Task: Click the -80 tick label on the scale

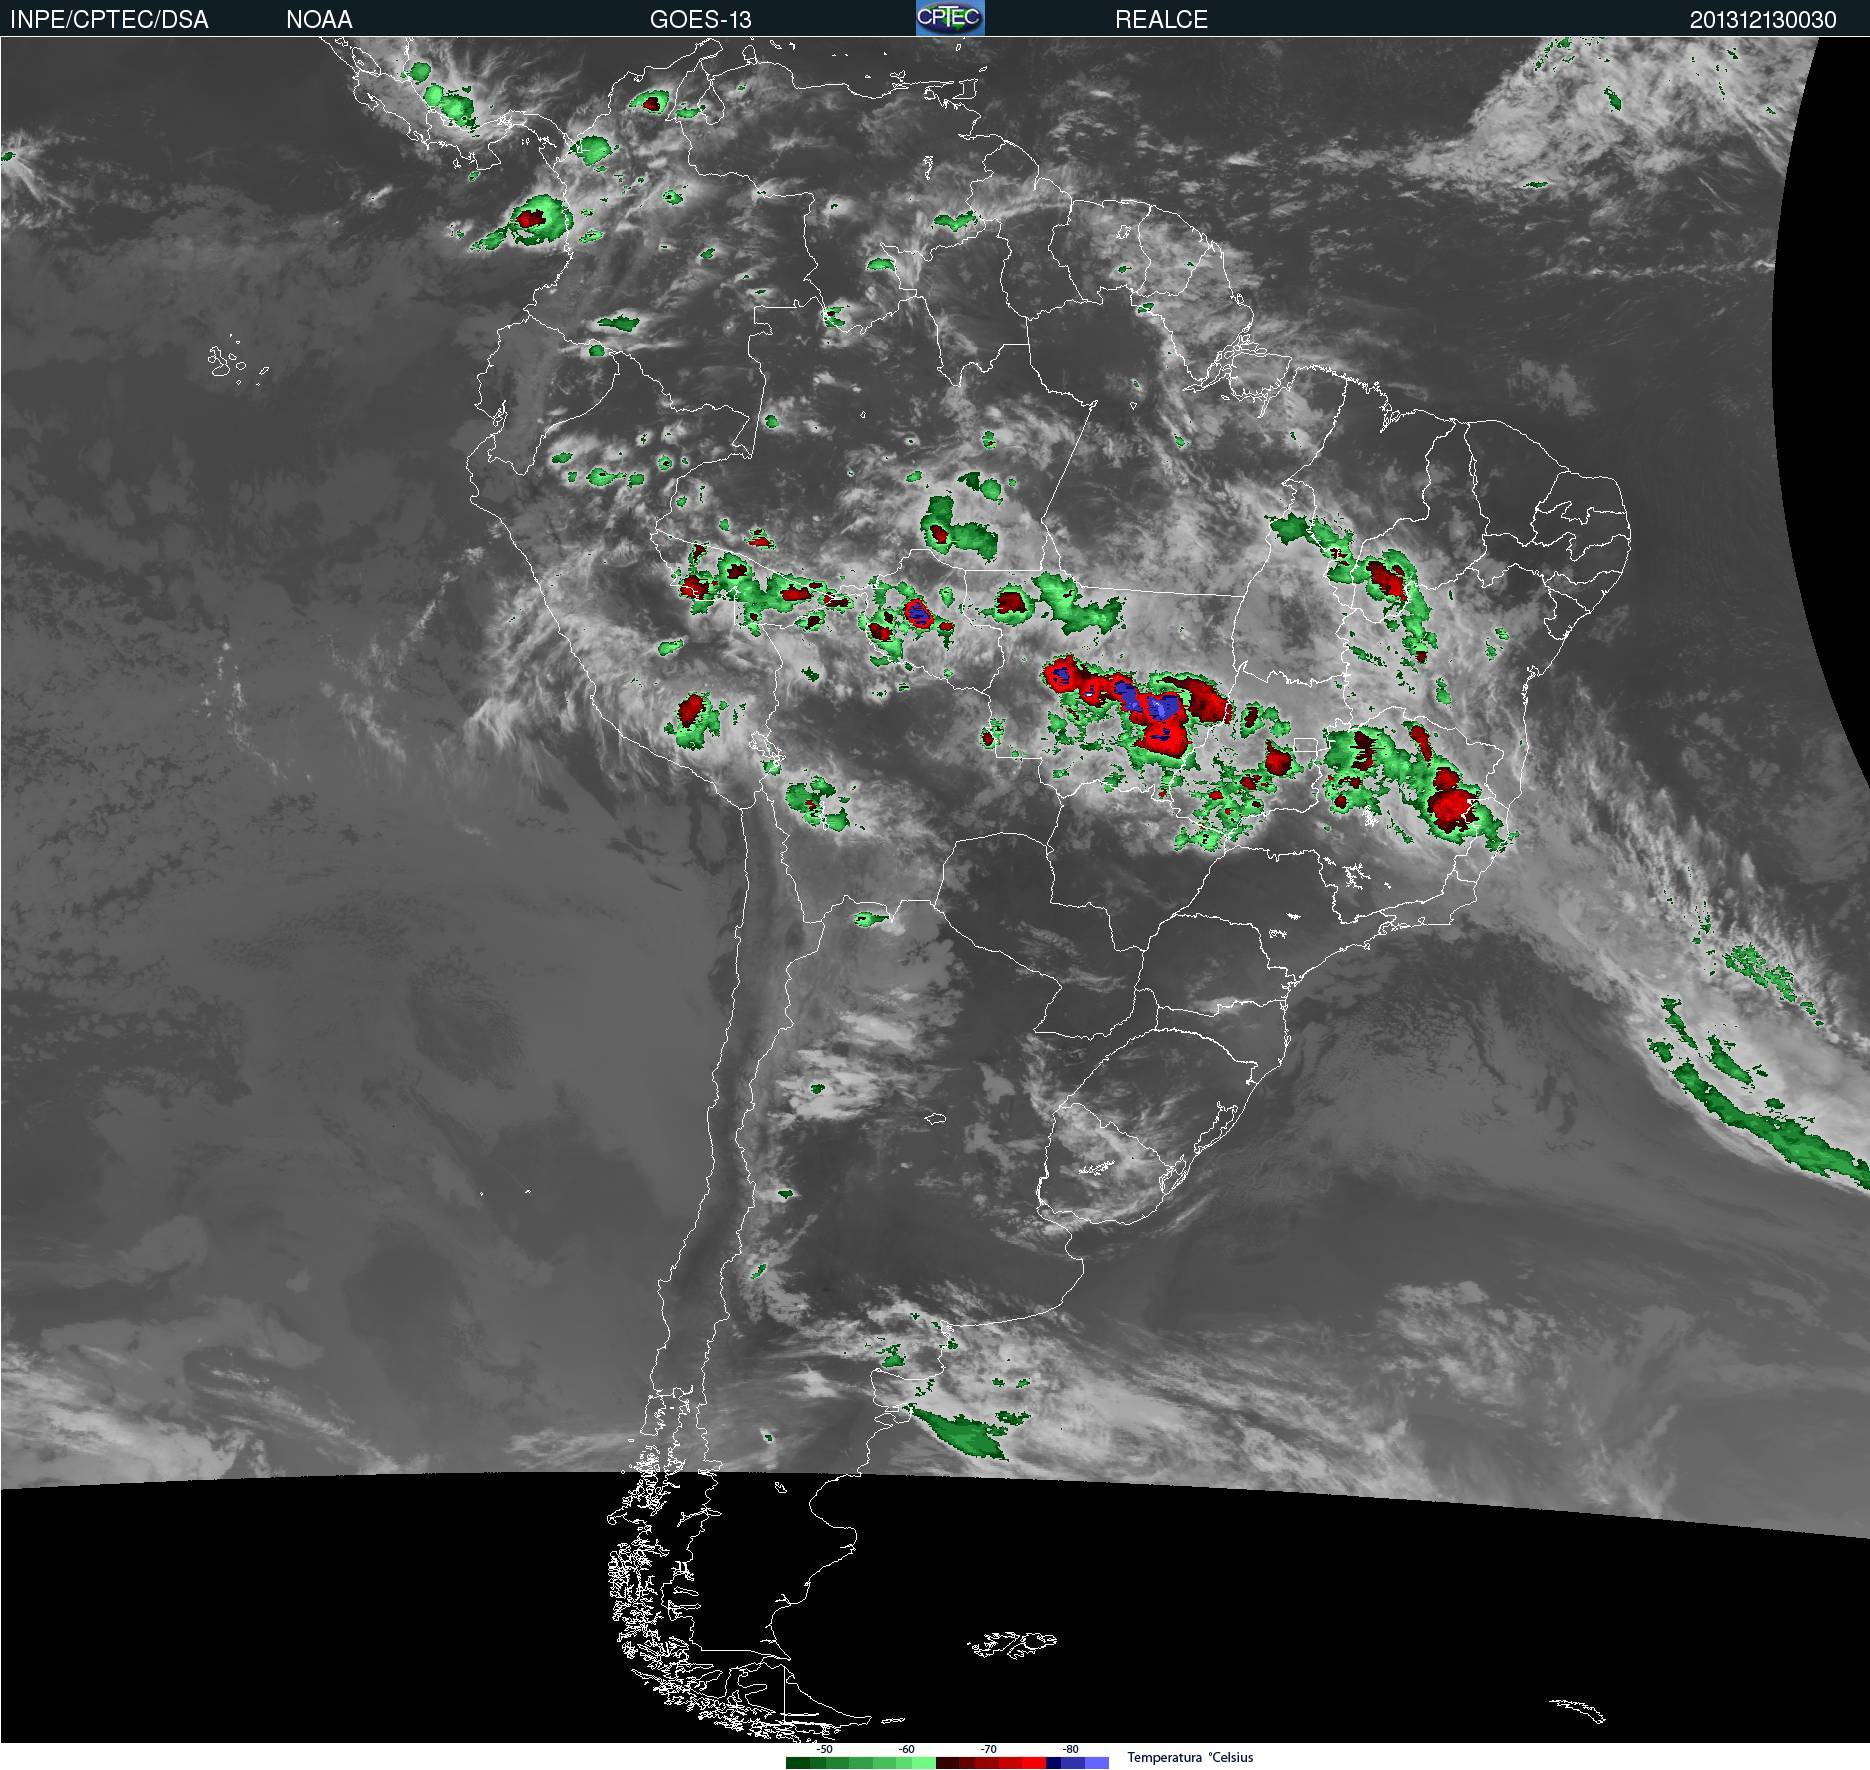Action: click(1071, 1749)
